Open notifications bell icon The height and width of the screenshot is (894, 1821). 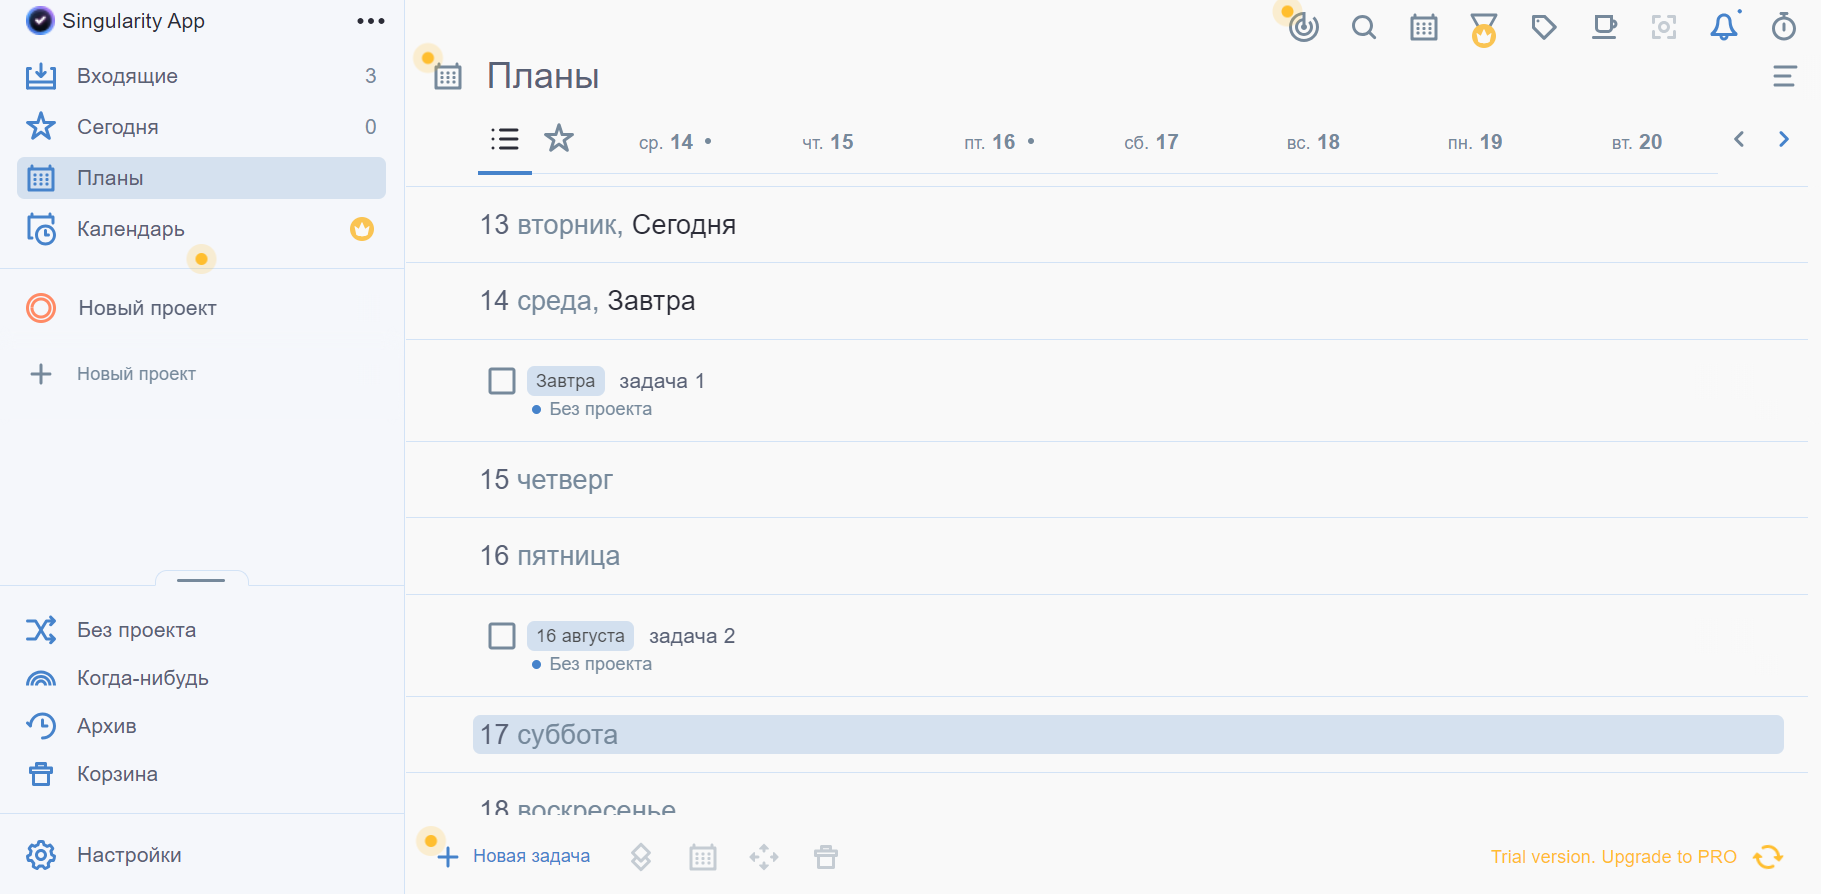pyautogui.click(x=1724, y=27)
